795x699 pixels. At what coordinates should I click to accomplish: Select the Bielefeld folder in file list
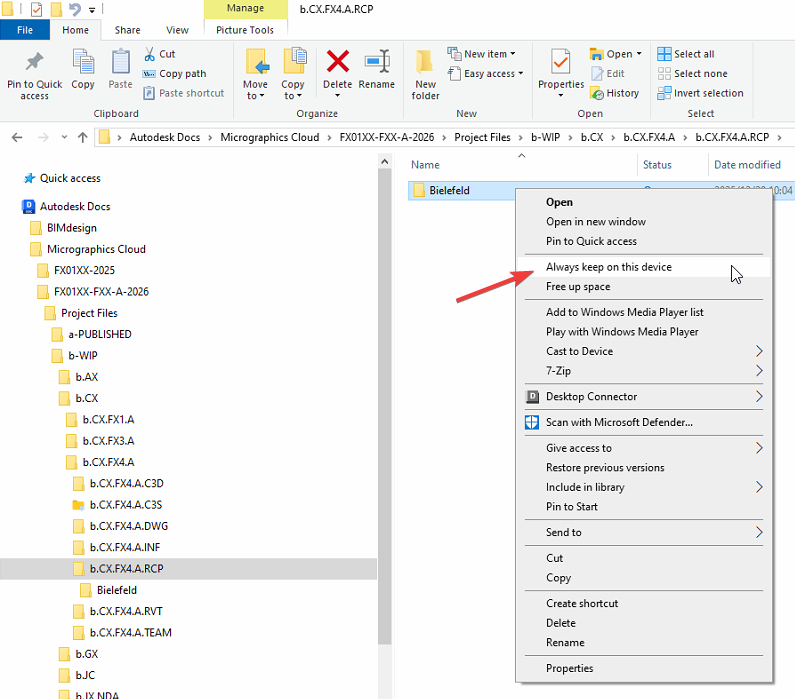449,191
